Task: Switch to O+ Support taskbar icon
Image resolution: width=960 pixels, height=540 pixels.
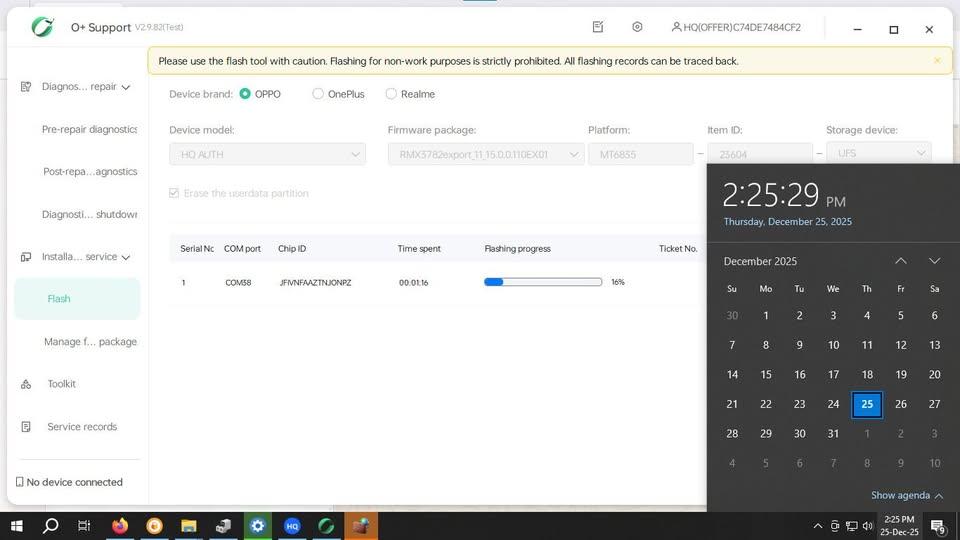Action: [326, 526]
